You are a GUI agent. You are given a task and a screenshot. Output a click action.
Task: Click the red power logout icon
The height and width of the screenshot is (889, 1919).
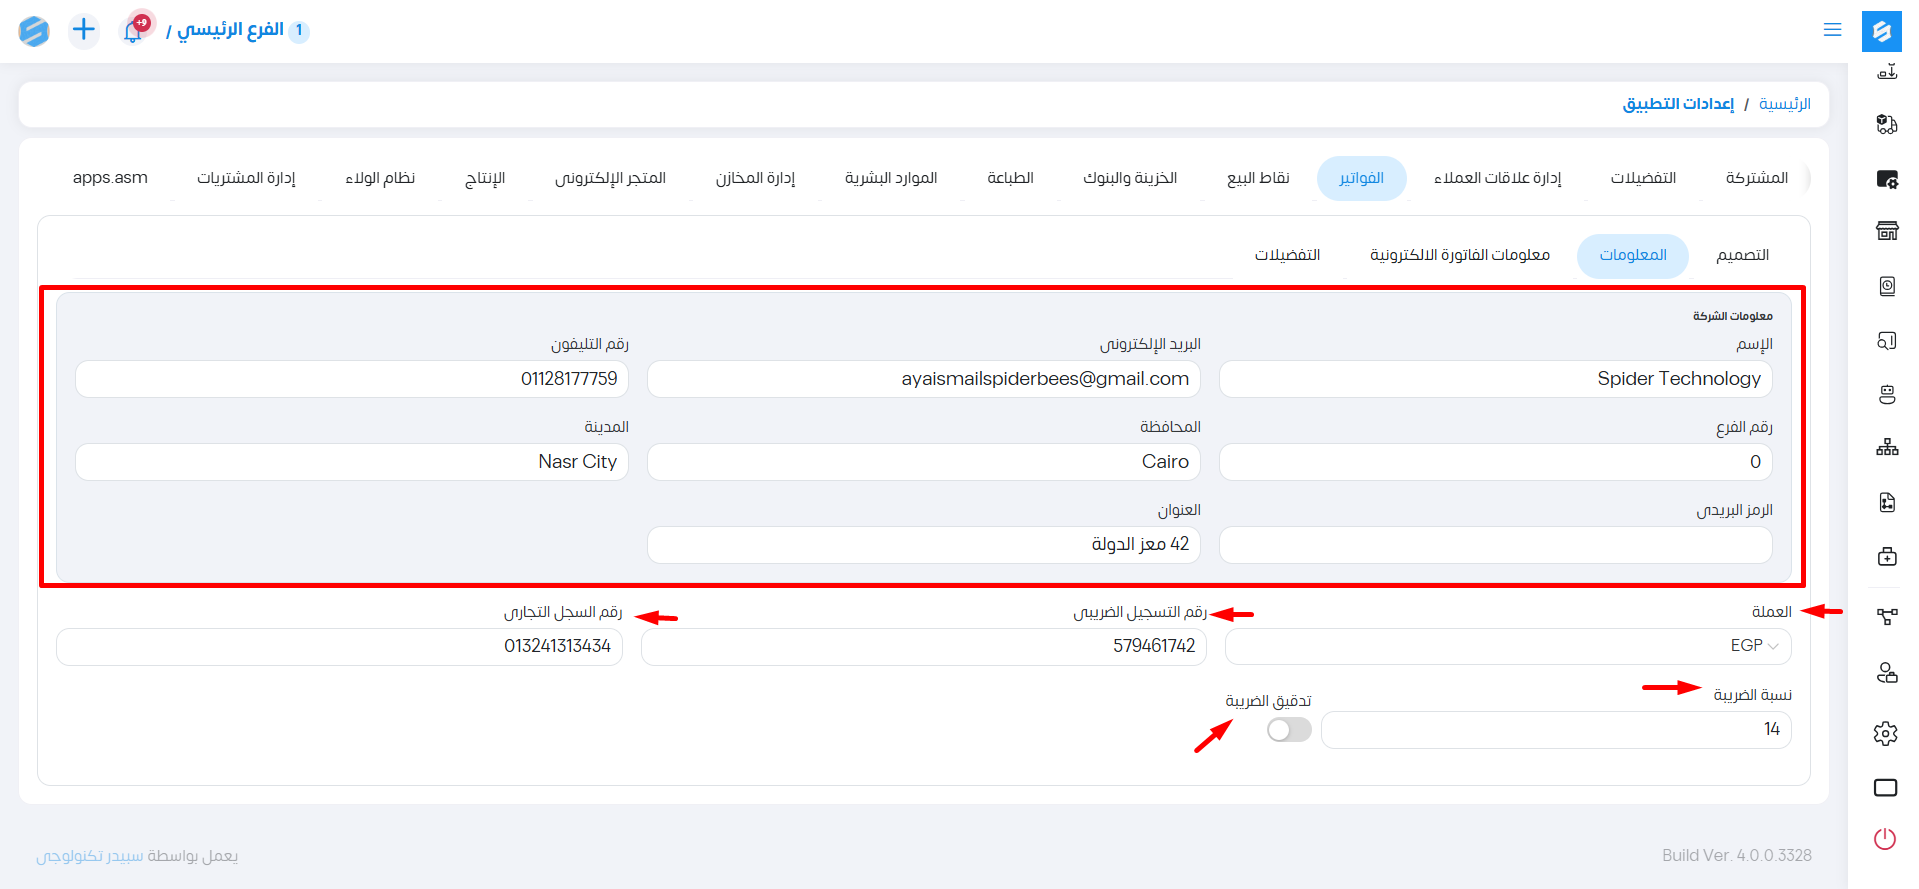pyautogui.click(x=1885, y=839)
